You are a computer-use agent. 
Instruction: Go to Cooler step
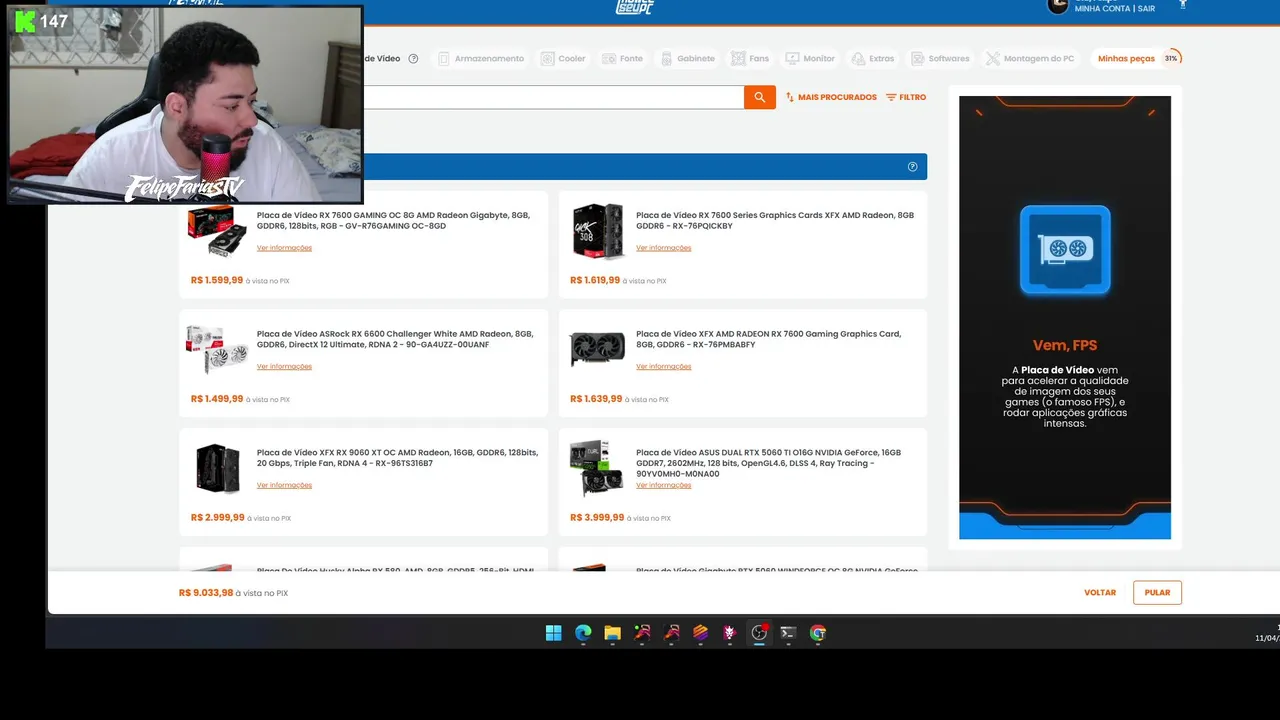563,59
